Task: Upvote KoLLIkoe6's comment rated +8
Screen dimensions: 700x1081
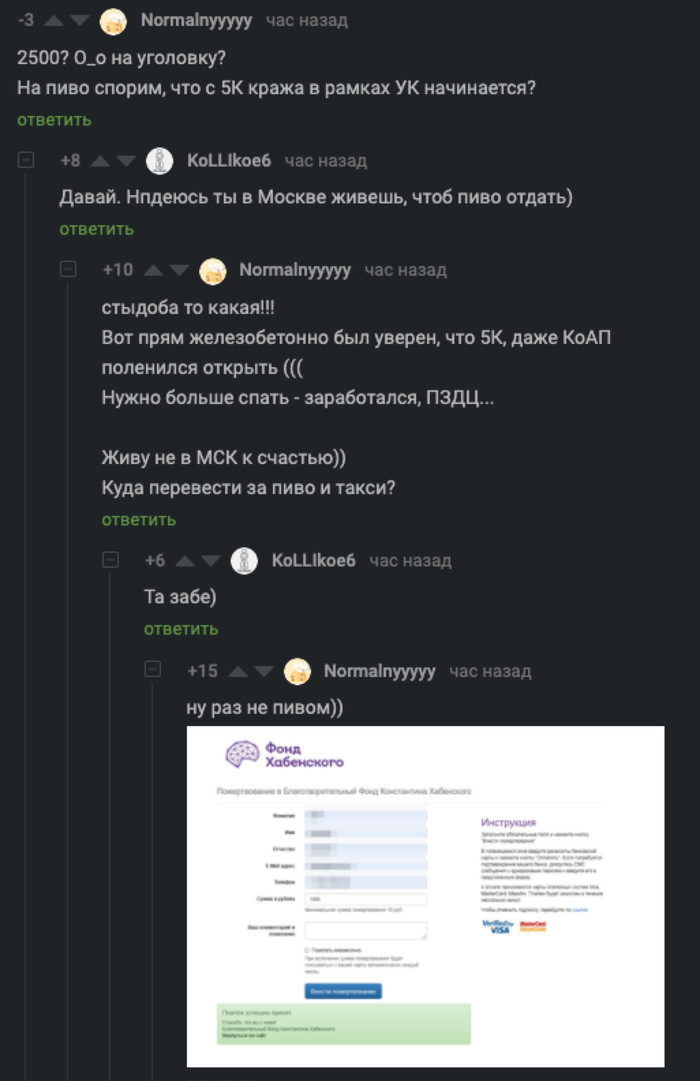Action: 99,161
